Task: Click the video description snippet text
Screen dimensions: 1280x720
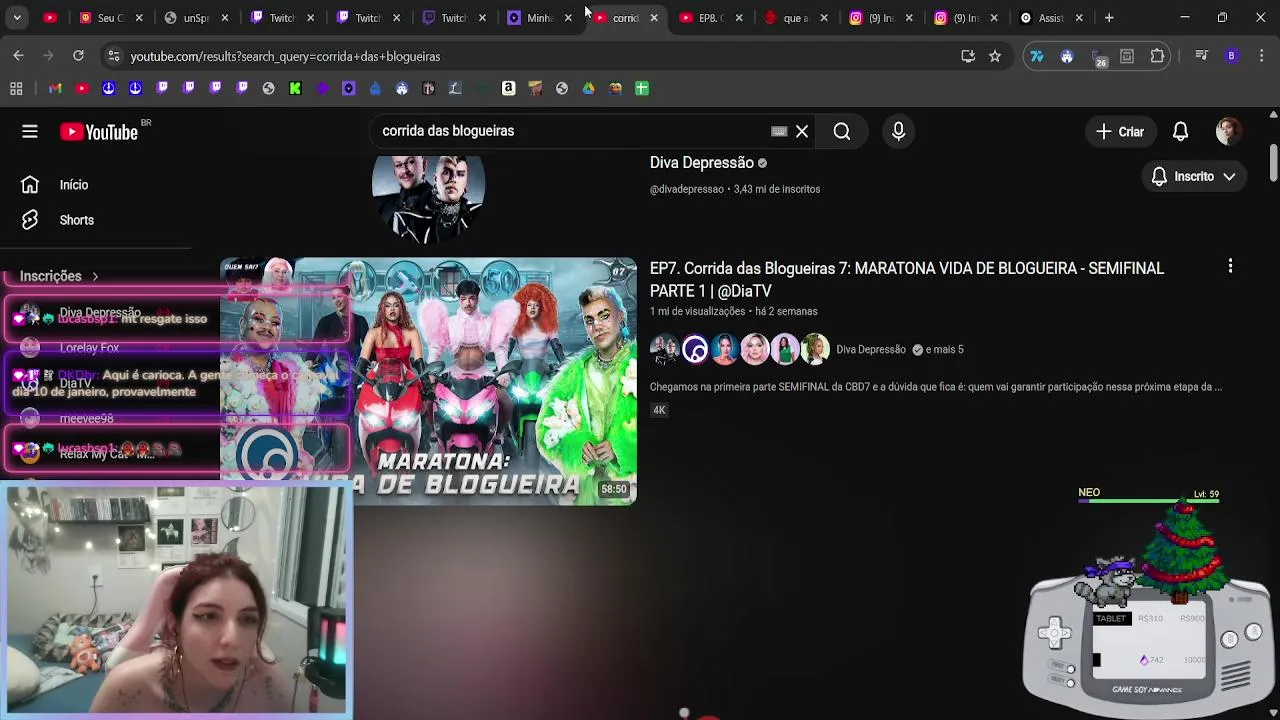Action: (935, 387)
